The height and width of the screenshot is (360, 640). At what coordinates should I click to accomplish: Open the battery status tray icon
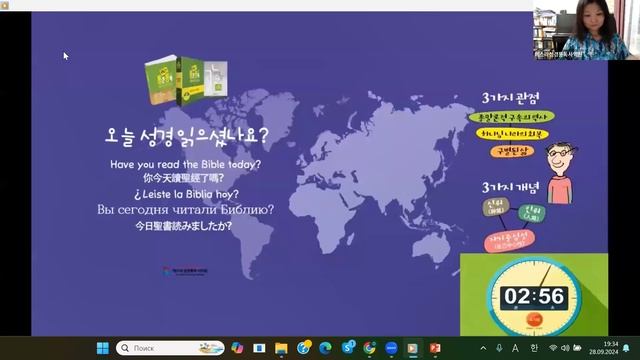(x=577, y=348)
